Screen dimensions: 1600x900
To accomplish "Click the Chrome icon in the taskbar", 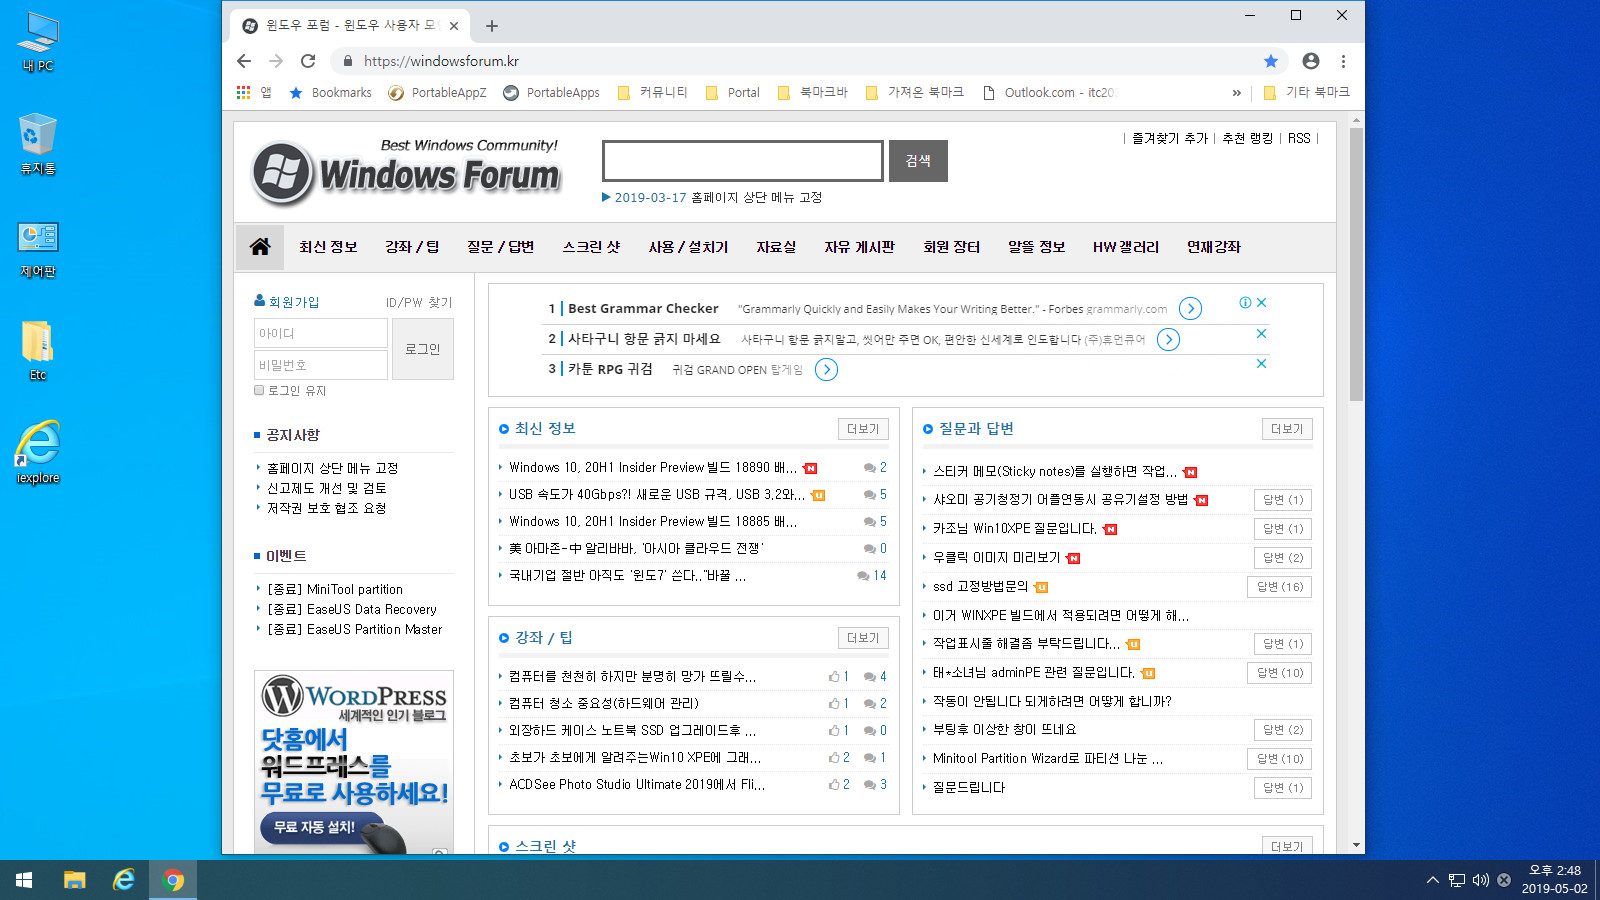I will tap(173, 880).
